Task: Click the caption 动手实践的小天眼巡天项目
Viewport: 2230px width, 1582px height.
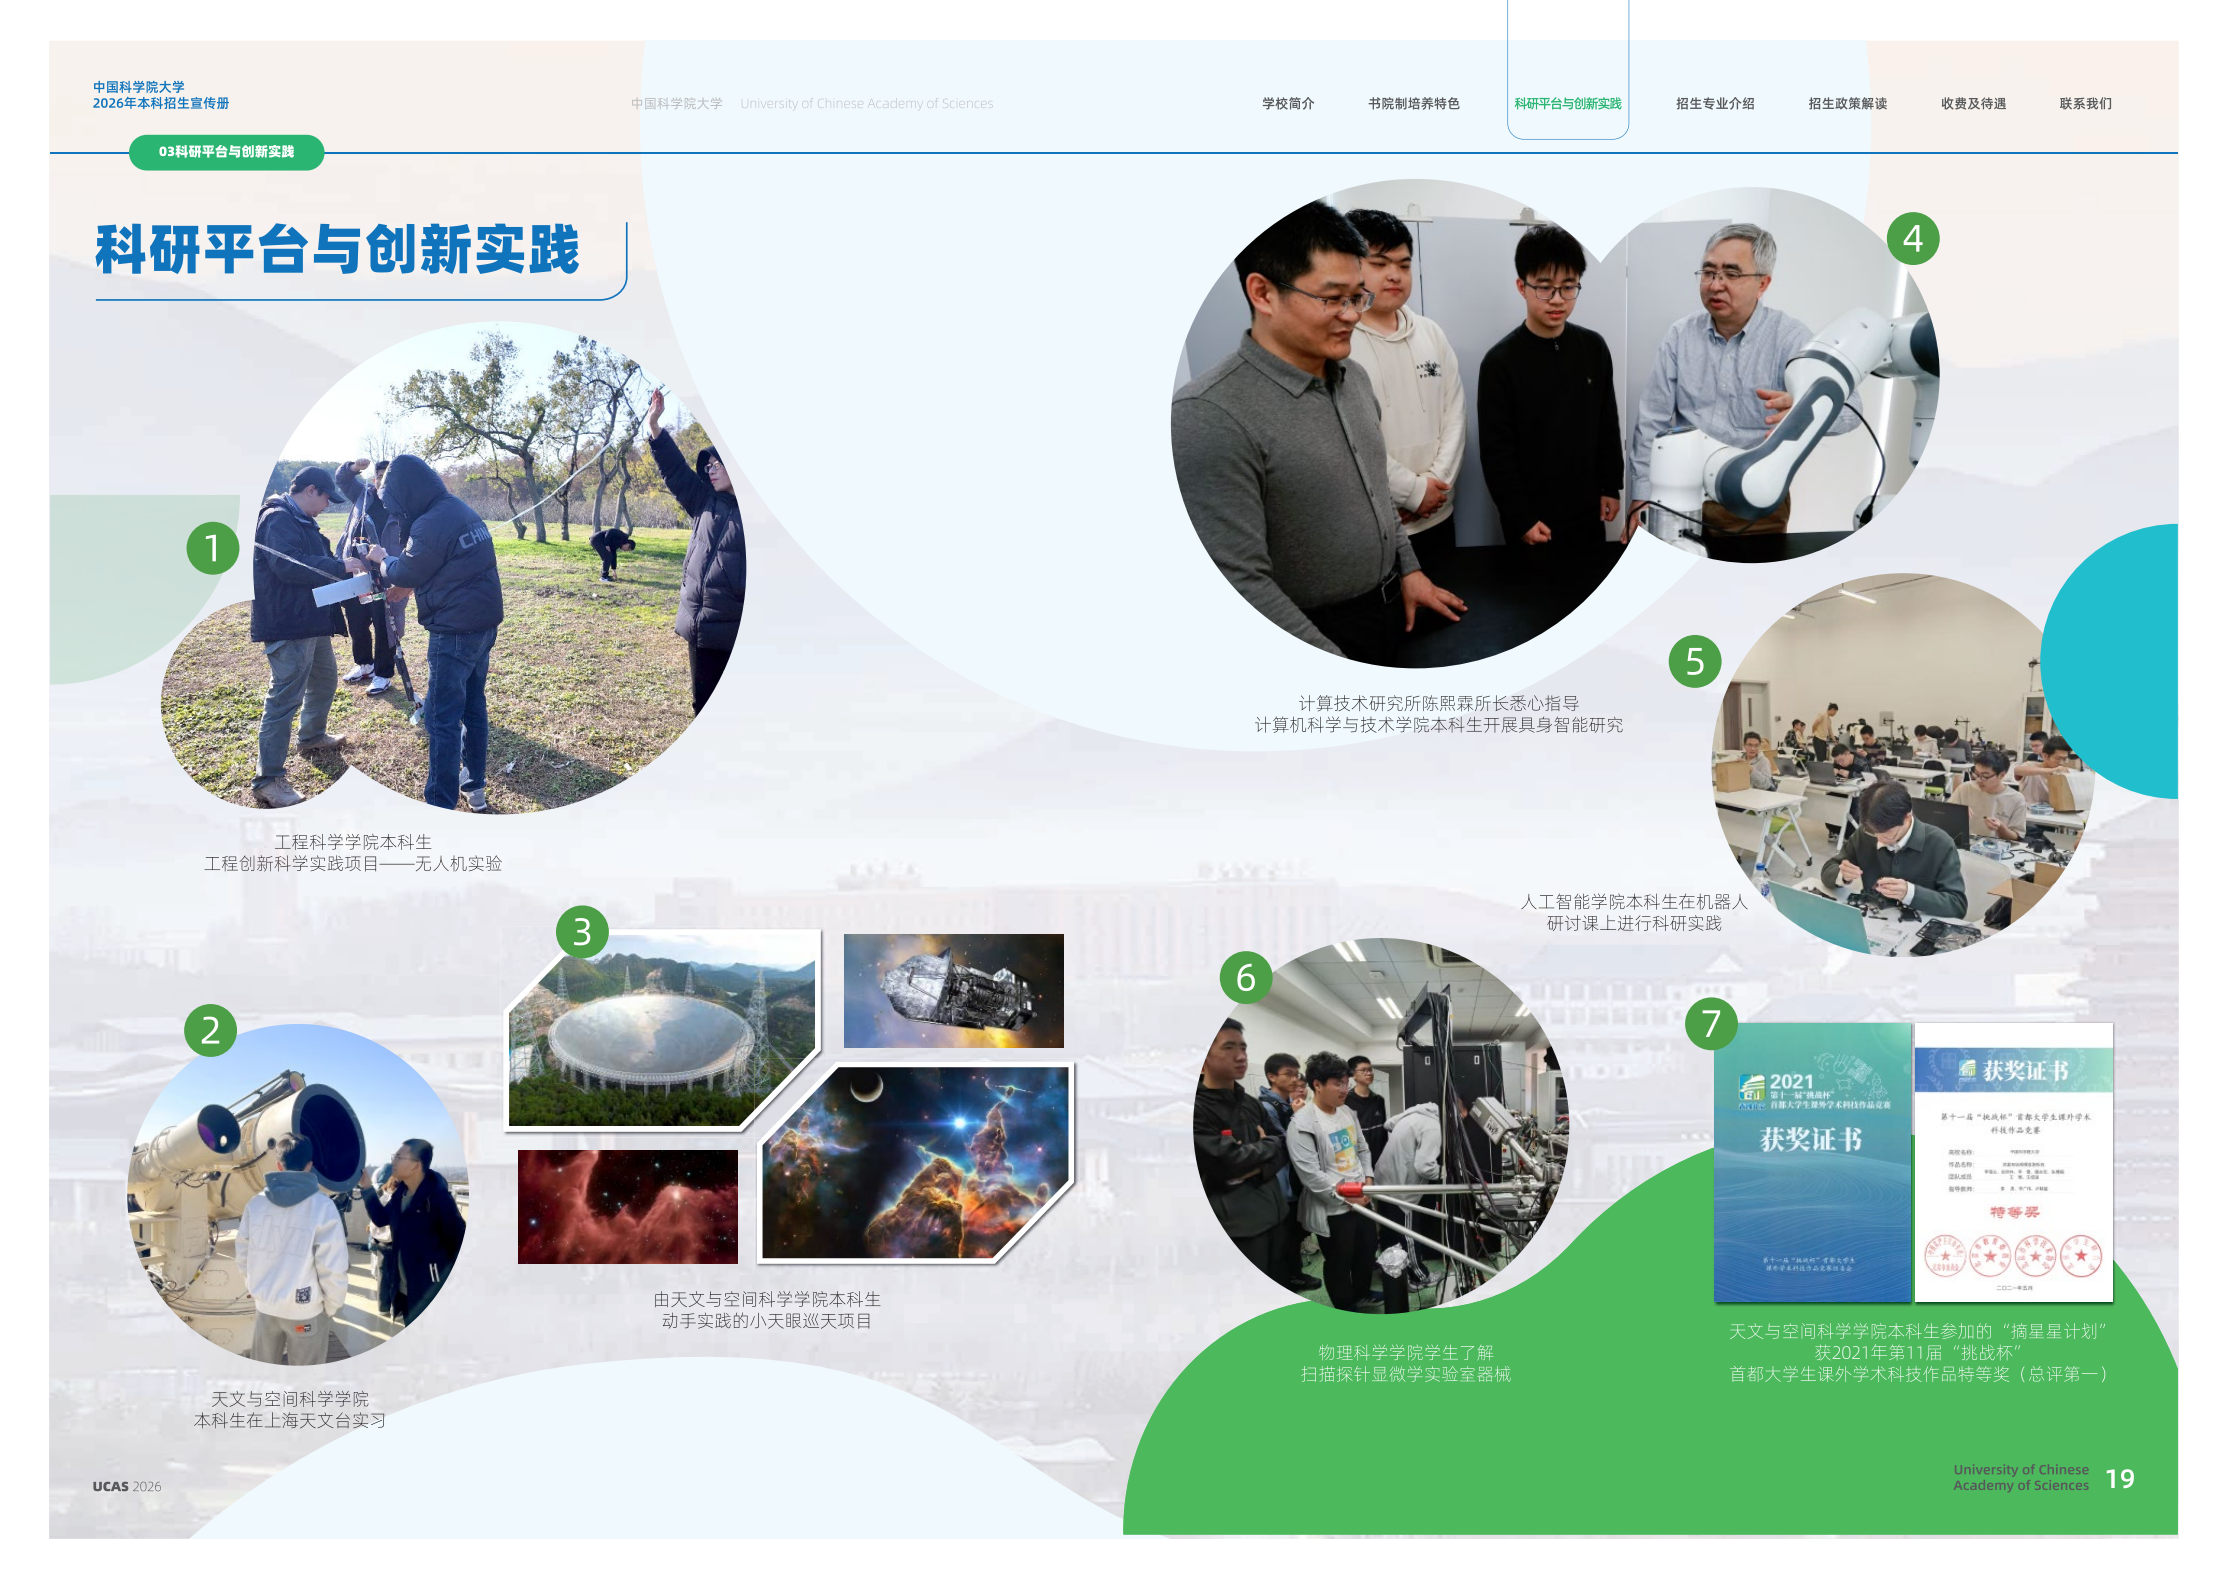Action: 767,1321
